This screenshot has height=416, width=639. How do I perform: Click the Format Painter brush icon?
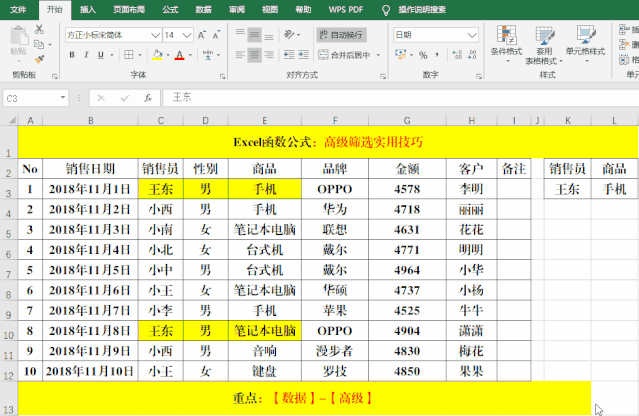tap(39, 59)
